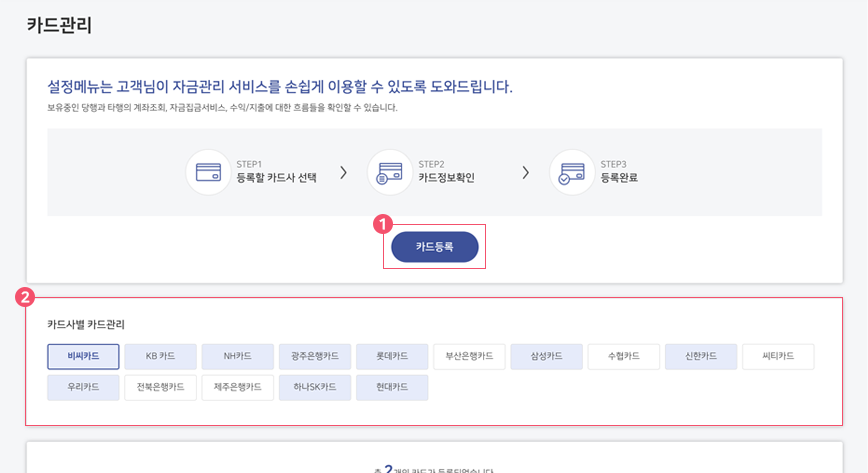868x473 pixels.
Task: Select the 우리카드 tab
Action: point(83,387)
